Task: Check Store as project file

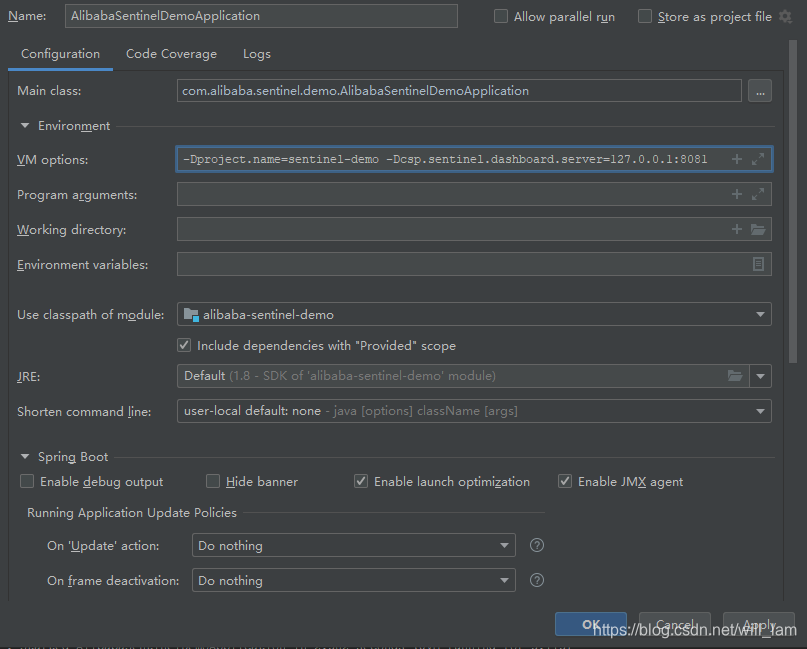Action: (x=645, y=16)
